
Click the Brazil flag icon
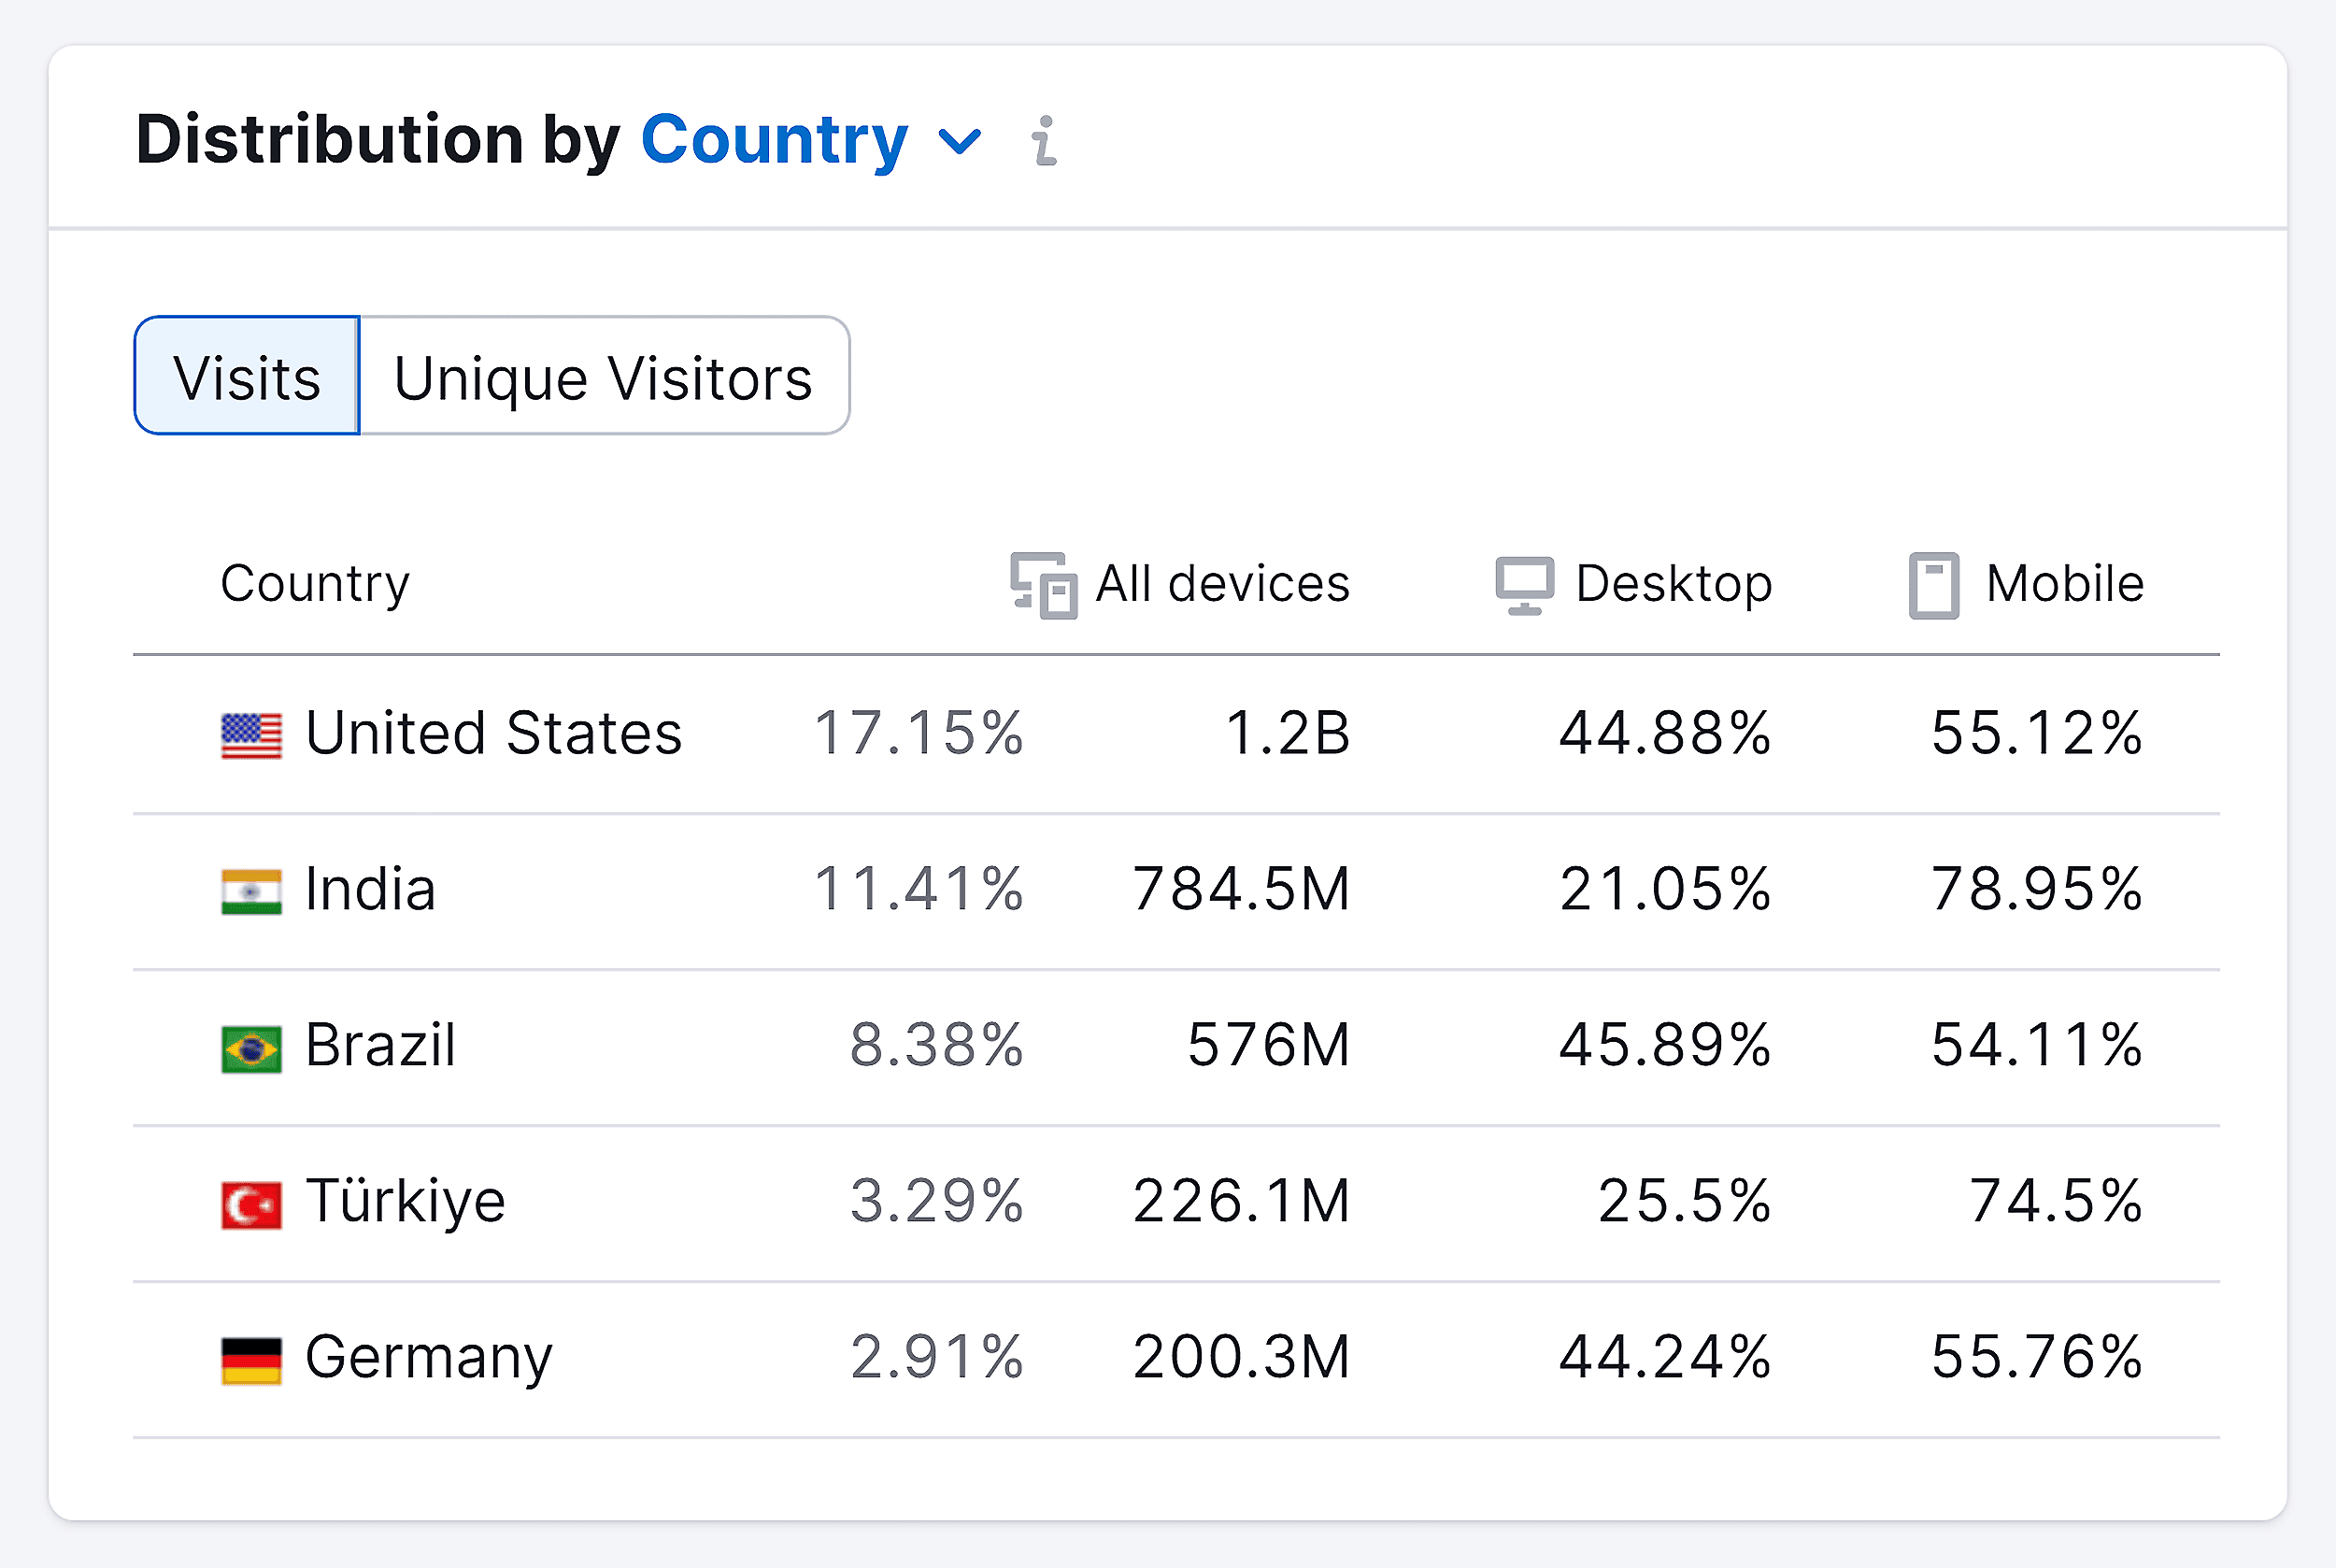251,1049
